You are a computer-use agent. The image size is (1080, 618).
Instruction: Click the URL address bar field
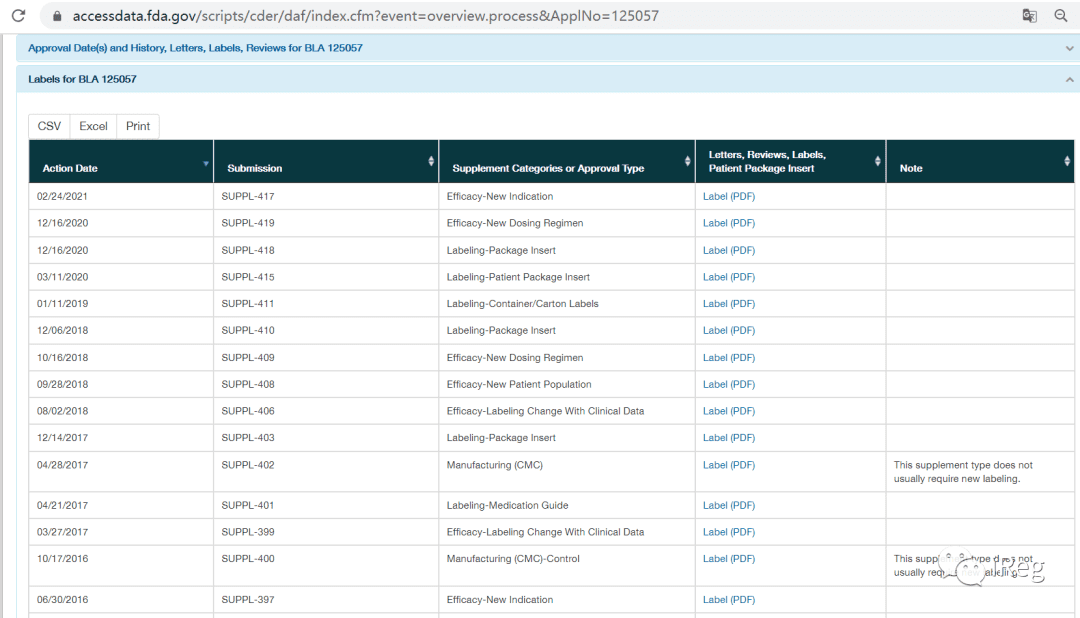(x=523, y=16)
